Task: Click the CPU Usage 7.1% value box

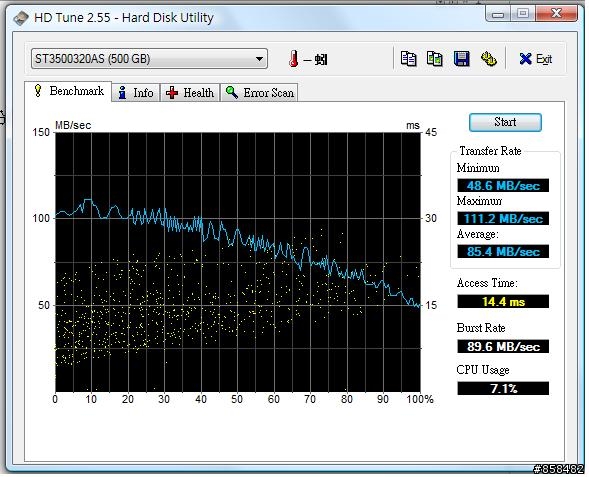Action: [503, 388]
